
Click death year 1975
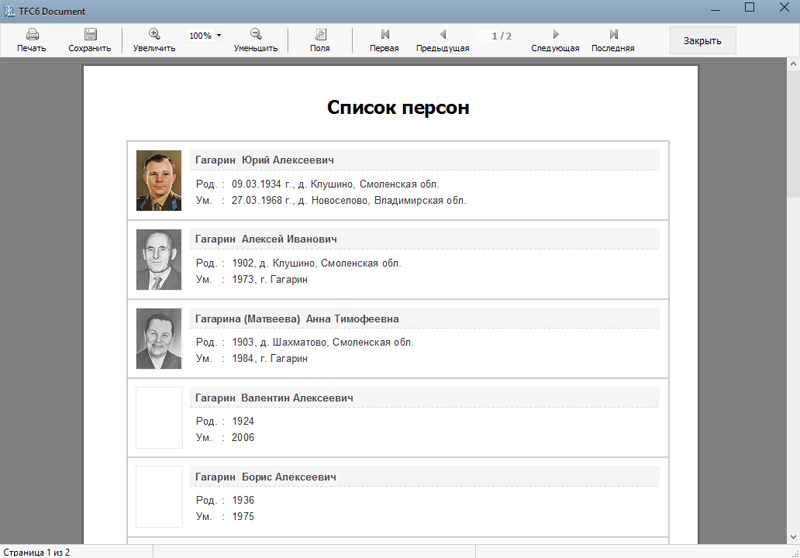pos(243,517)
